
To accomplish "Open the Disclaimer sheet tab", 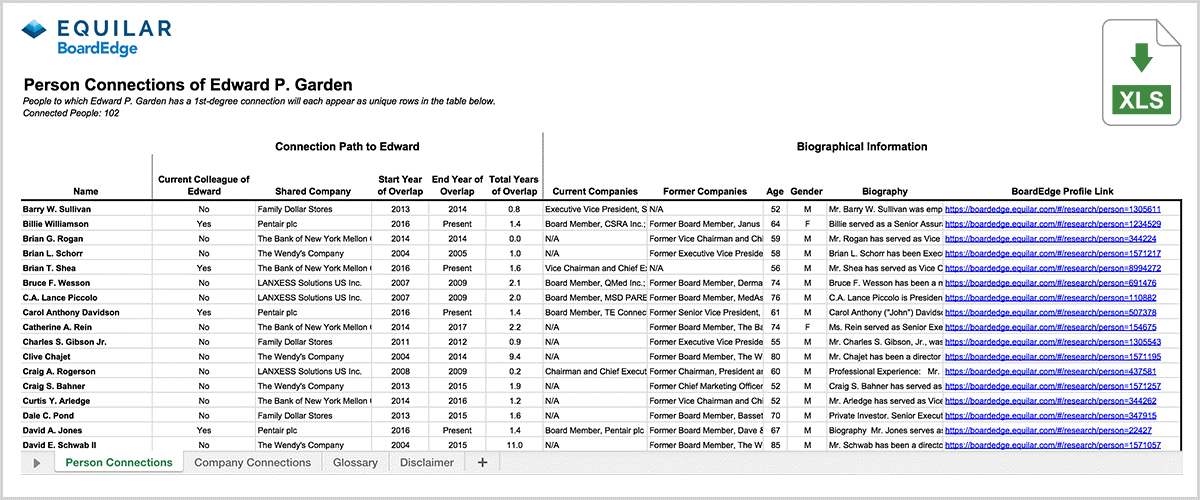I will coord(427,462).
